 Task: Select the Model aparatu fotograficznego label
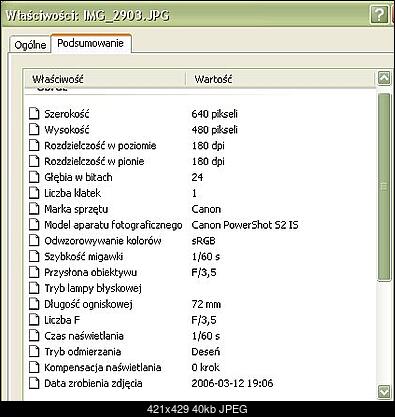click(113, 225)
